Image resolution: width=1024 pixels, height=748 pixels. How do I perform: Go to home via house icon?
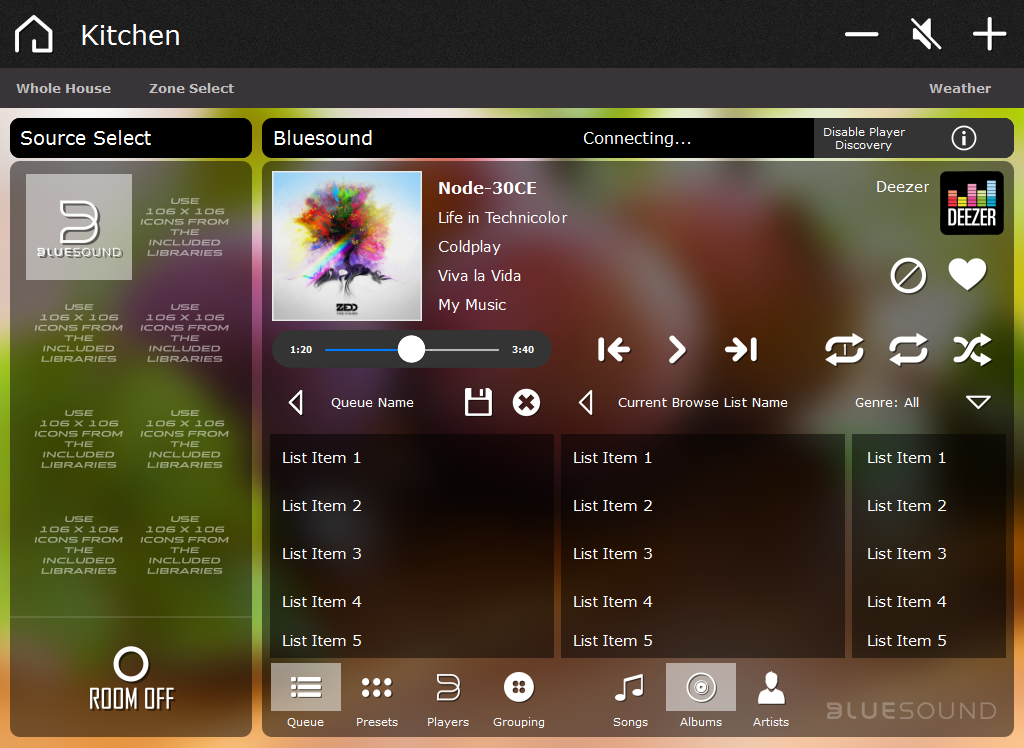[33, 34]
